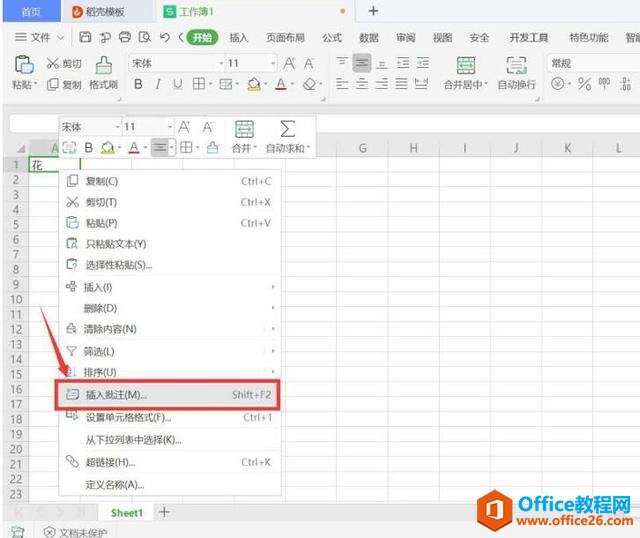
Task: Click the Paste clipboard icon in ribbon
Action: (24, 64)
